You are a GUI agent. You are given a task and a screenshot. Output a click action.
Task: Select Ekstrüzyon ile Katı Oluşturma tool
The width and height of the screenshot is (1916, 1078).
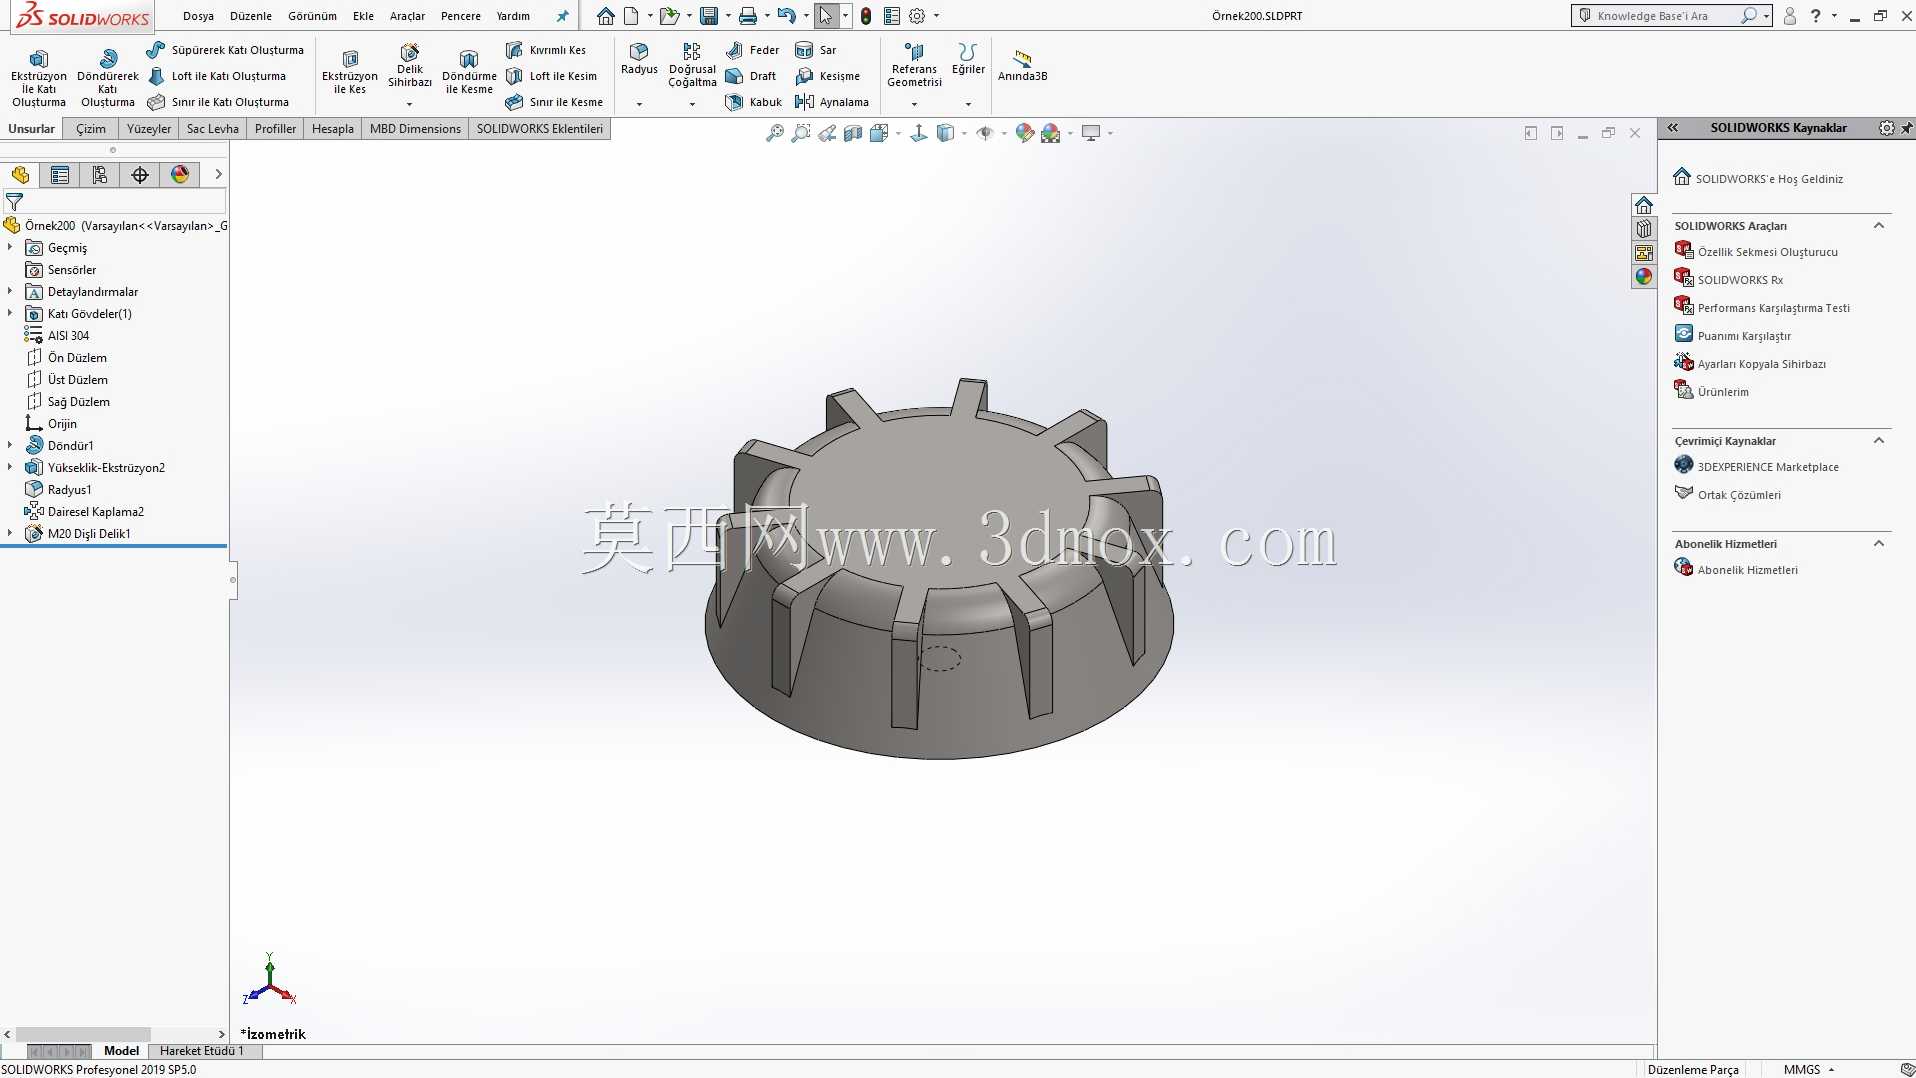point(39,78)
